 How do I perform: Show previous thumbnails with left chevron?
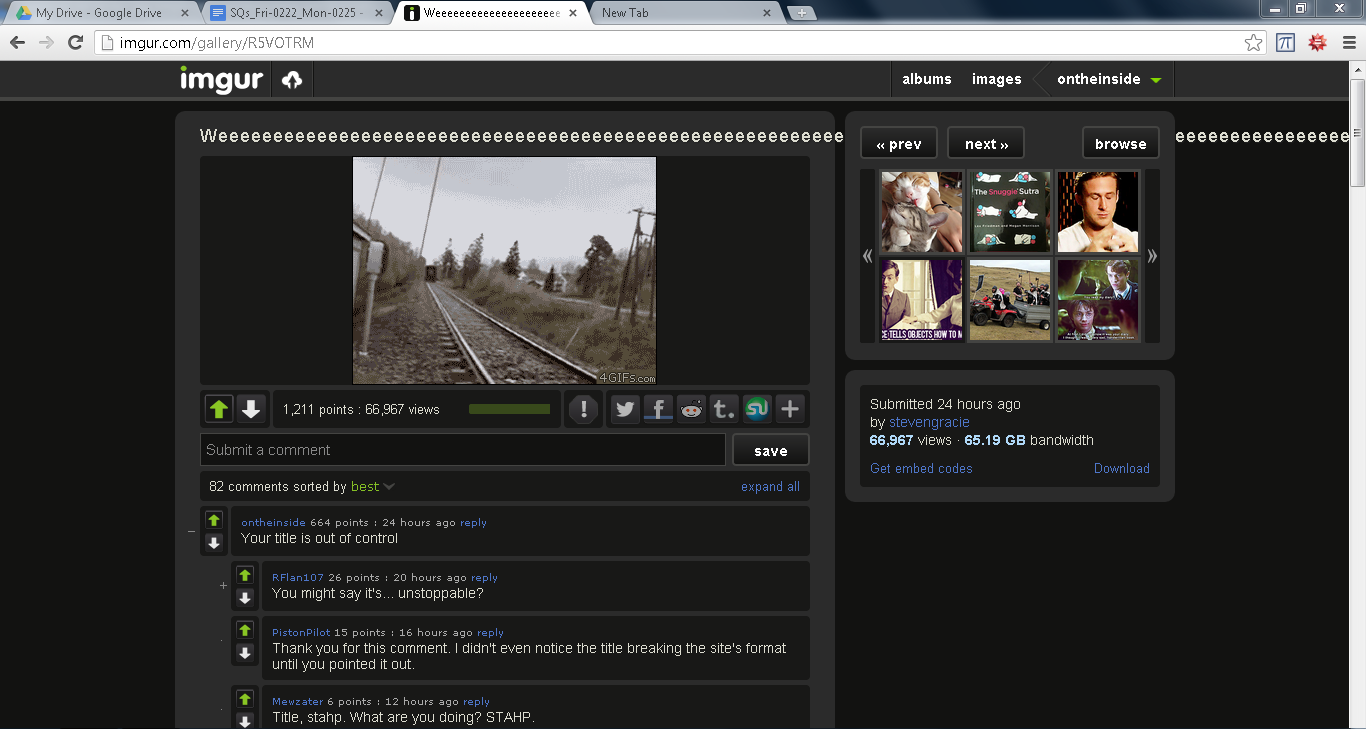coord(867,256)
